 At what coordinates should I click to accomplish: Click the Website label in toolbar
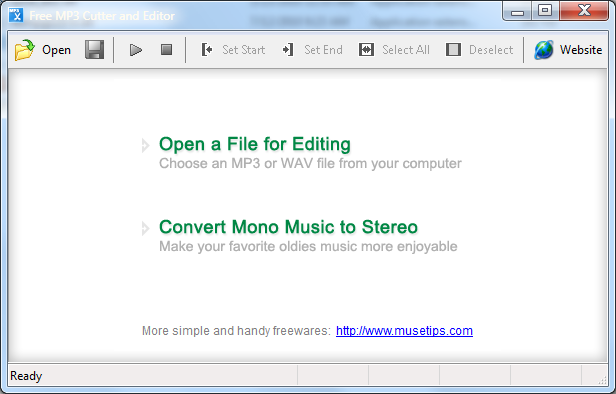pos(581,50)
